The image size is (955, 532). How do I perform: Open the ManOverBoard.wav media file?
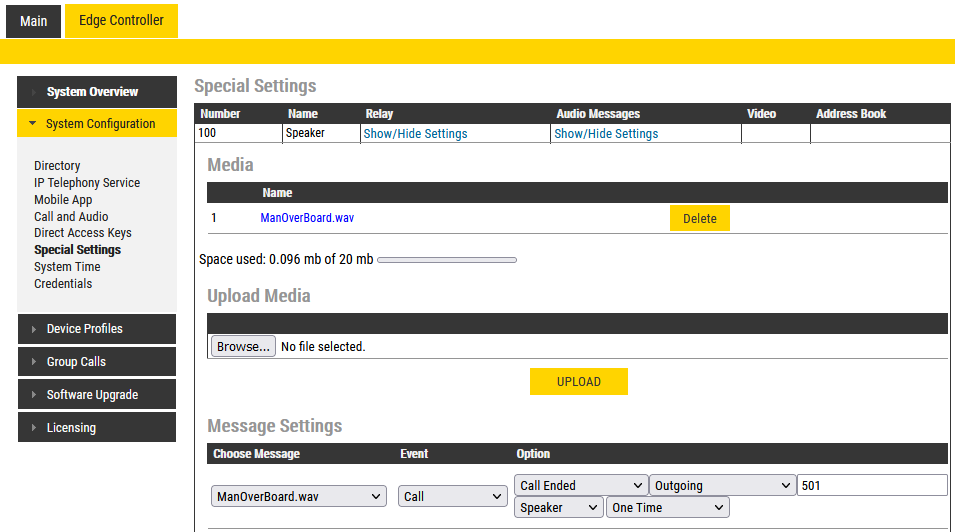(x=307, y=217)
